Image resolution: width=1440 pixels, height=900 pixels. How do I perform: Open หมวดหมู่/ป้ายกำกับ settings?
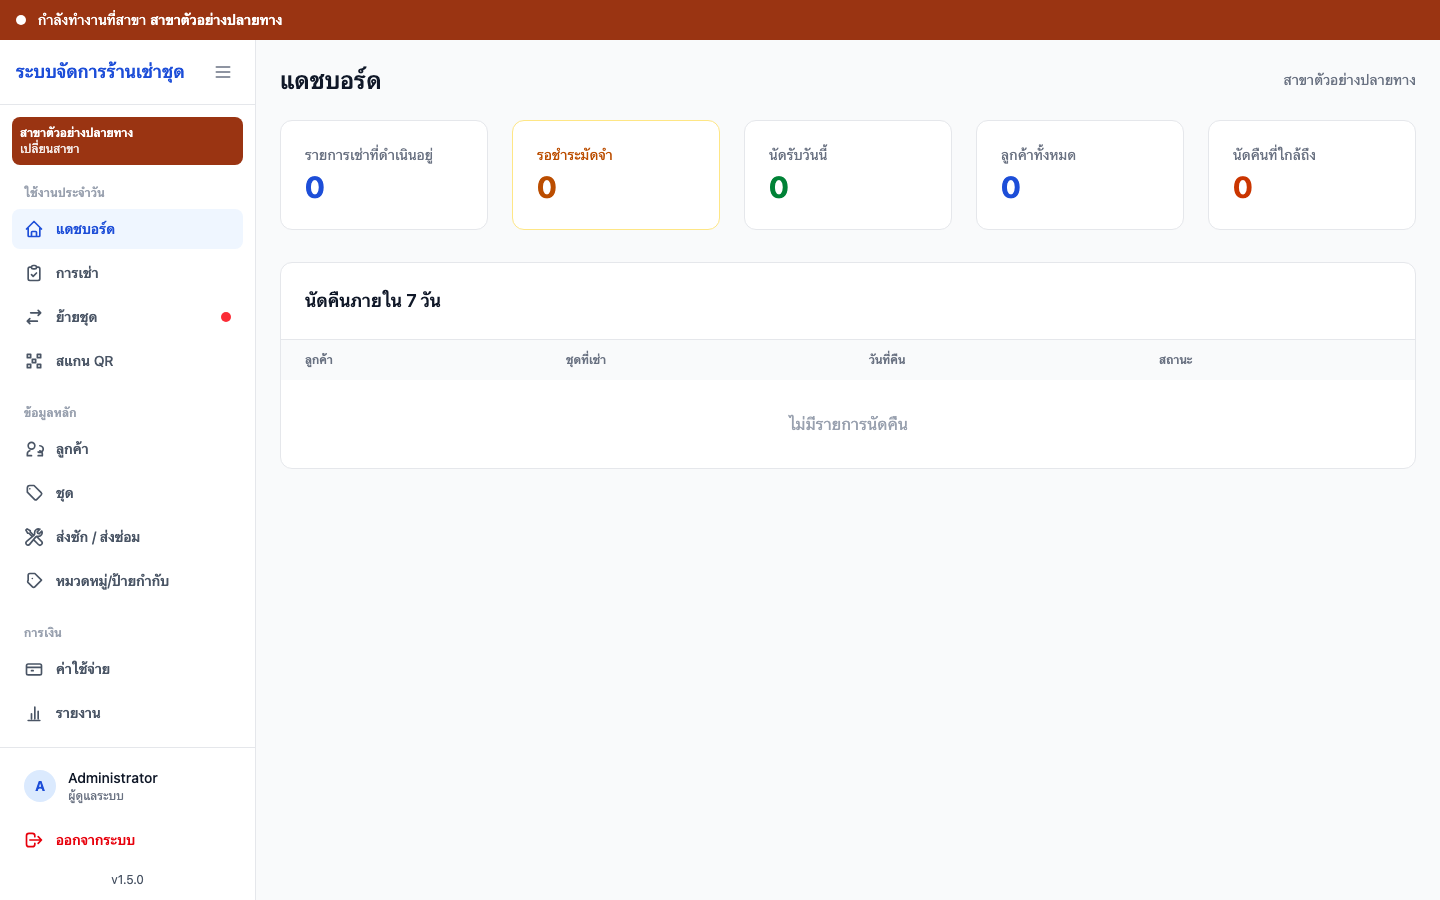127,581
